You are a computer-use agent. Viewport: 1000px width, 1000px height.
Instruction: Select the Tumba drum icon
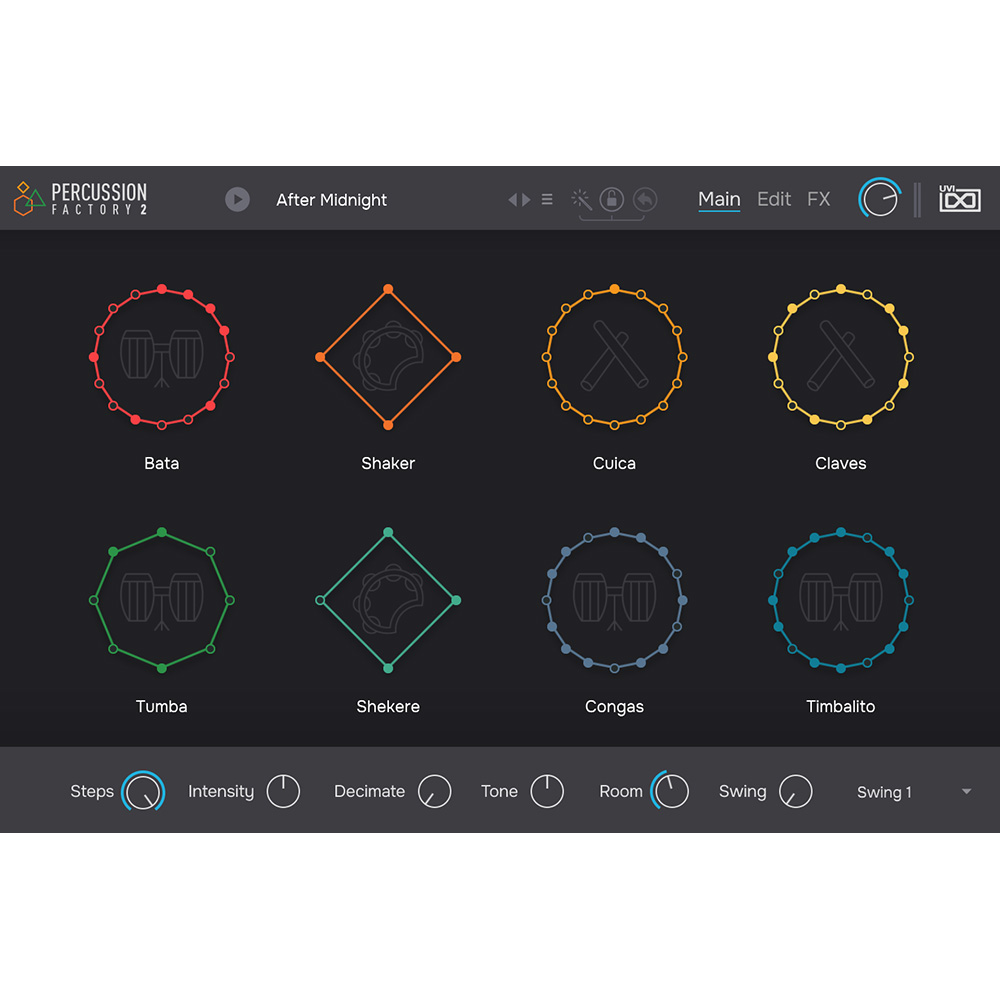(x=162, y=601)
